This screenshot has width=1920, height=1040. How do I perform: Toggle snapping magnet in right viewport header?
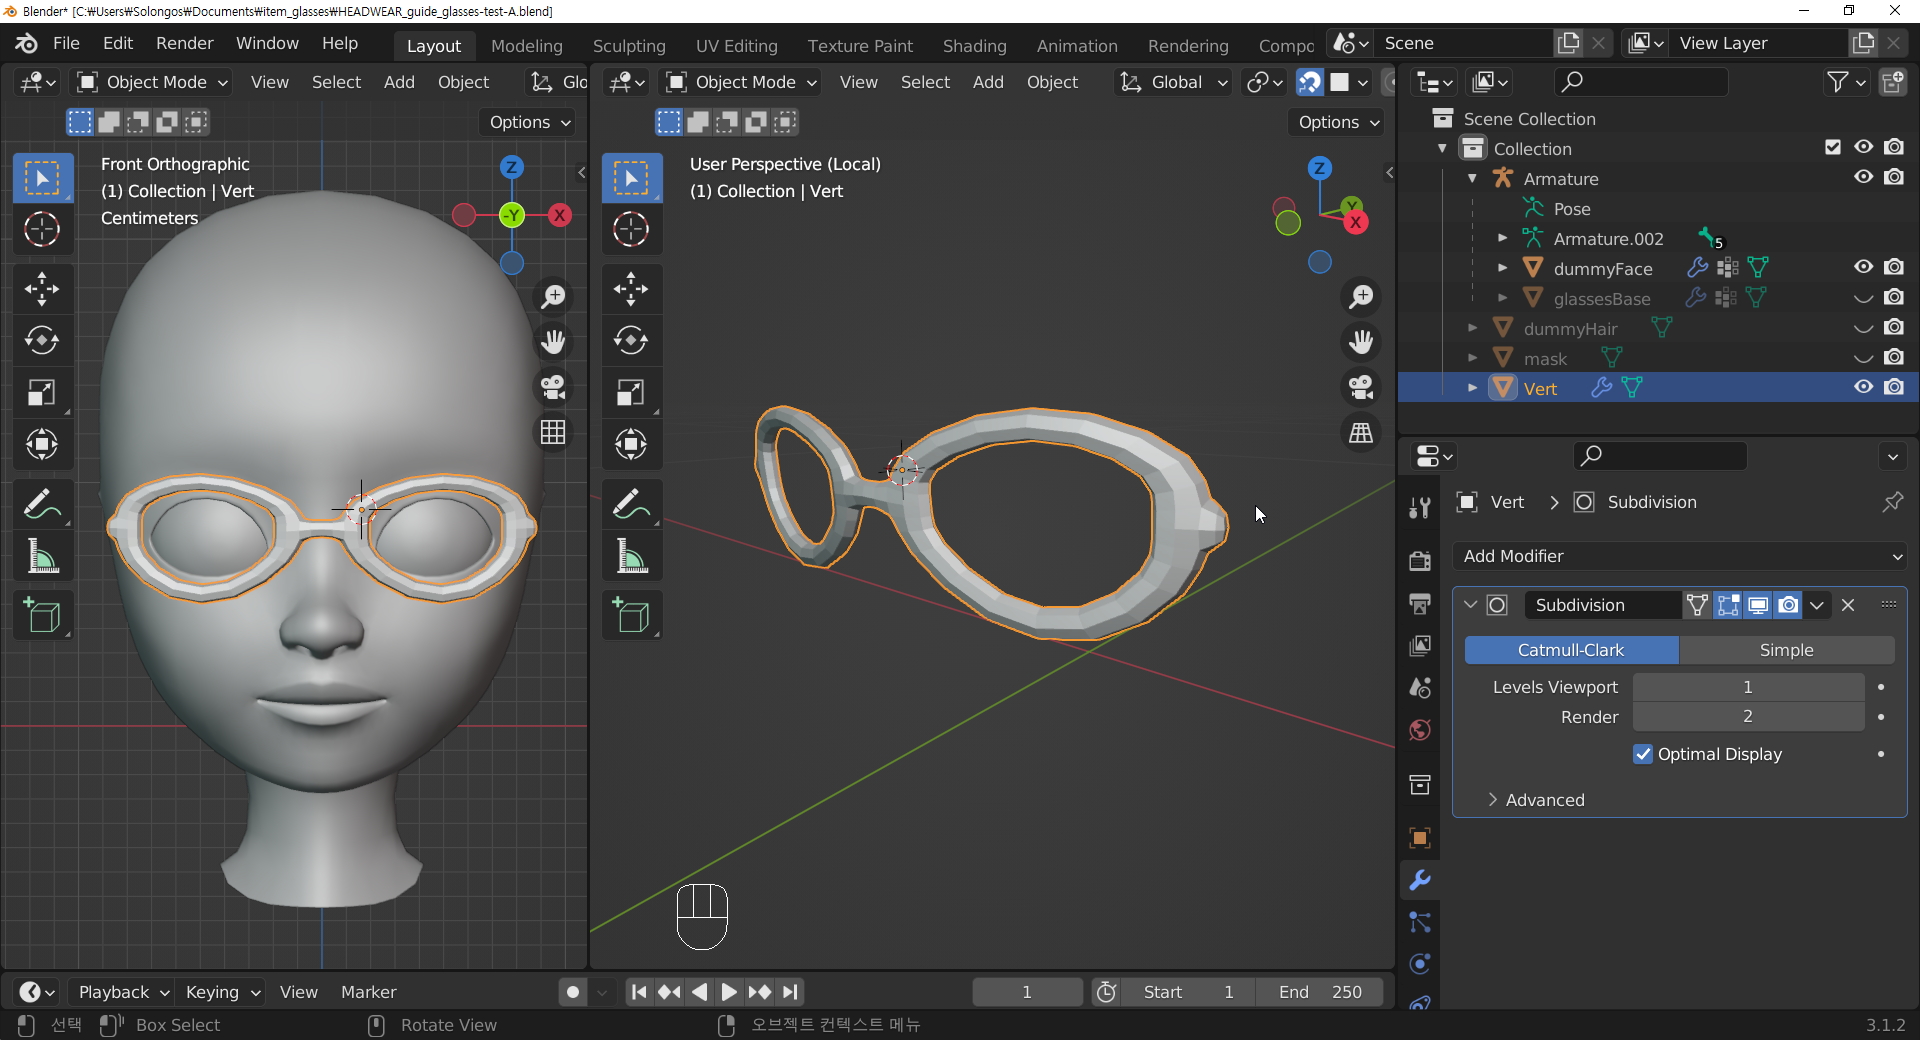1309,82
